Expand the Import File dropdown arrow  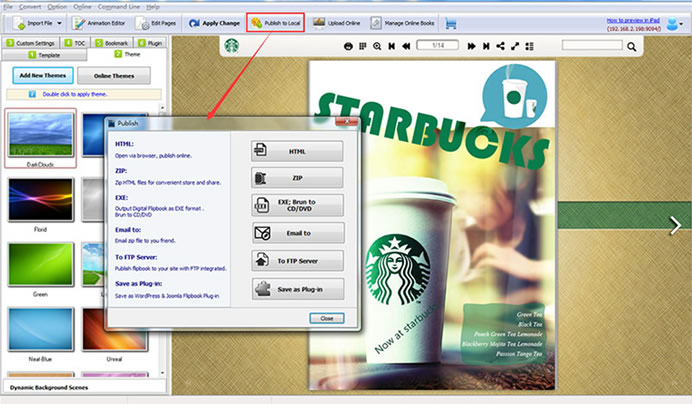tap(59, 23)
